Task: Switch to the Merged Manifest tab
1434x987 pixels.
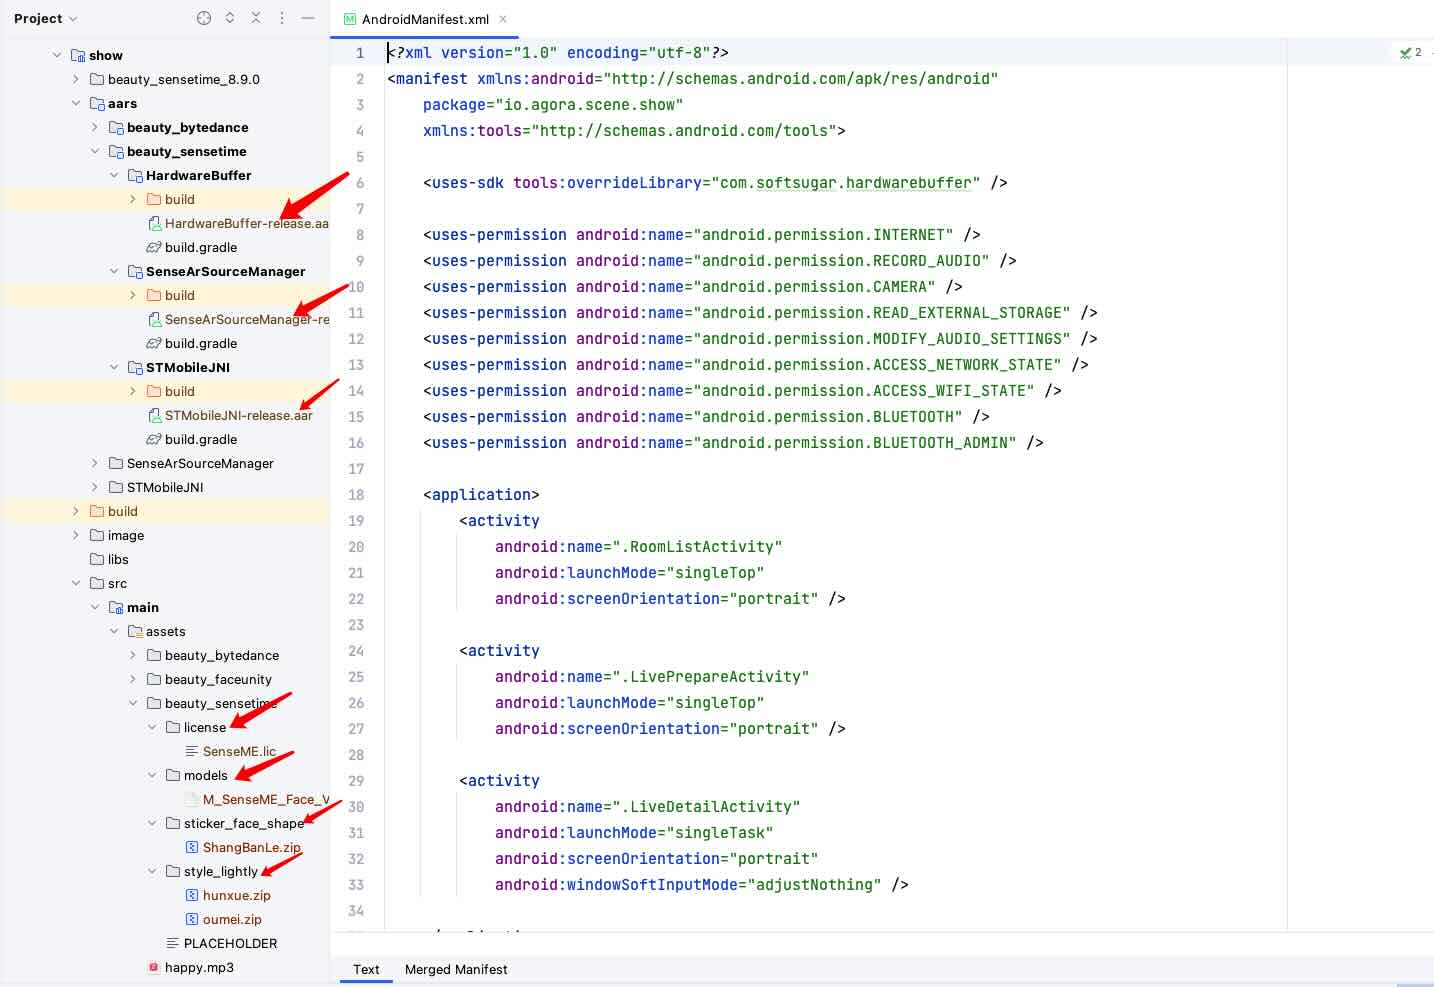Action: pyautogui.click(x=456, y=969)
